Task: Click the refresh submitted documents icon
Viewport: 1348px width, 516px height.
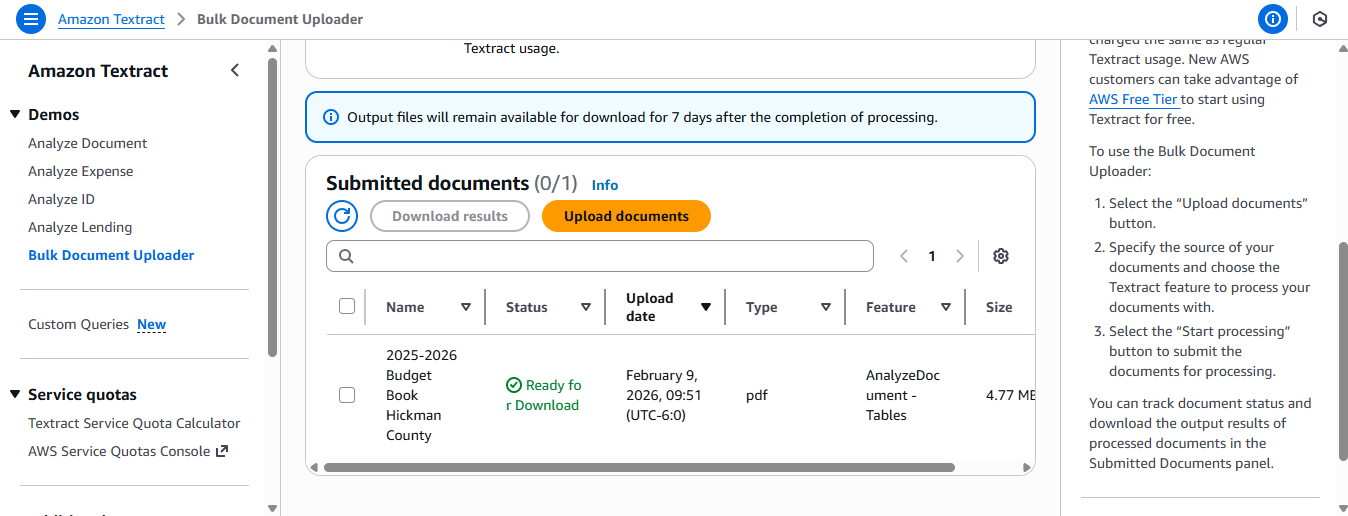Action: (x=342, y=216)
